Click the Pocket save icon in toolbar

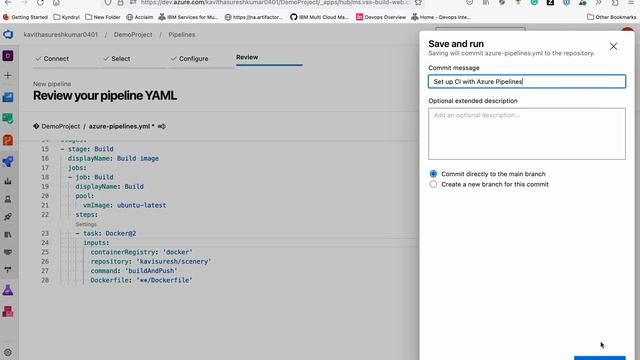(x=469, y=2)
